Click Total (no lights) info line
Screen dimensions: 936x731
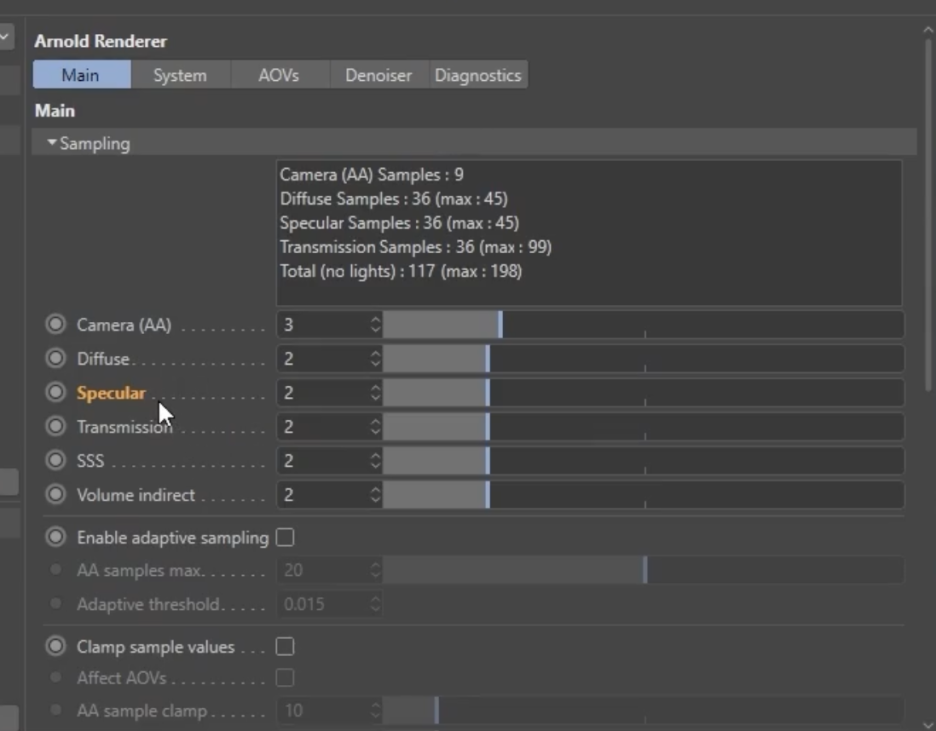[x=401, y=272]
